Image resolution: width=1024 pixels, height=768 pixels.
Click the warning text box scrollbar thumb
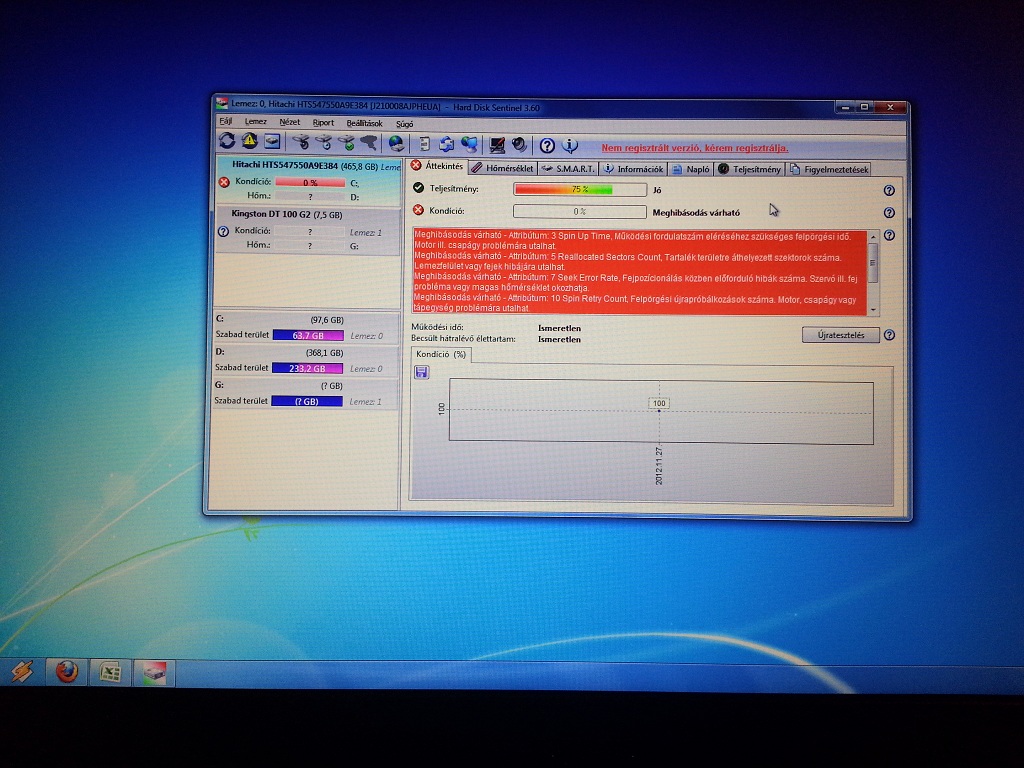(x=873, y=264)
